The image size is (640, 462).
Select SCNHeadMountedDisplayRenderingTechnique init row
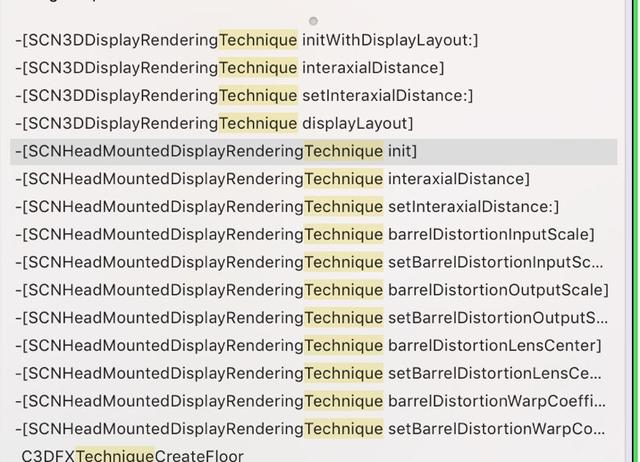tap(313, 151)
